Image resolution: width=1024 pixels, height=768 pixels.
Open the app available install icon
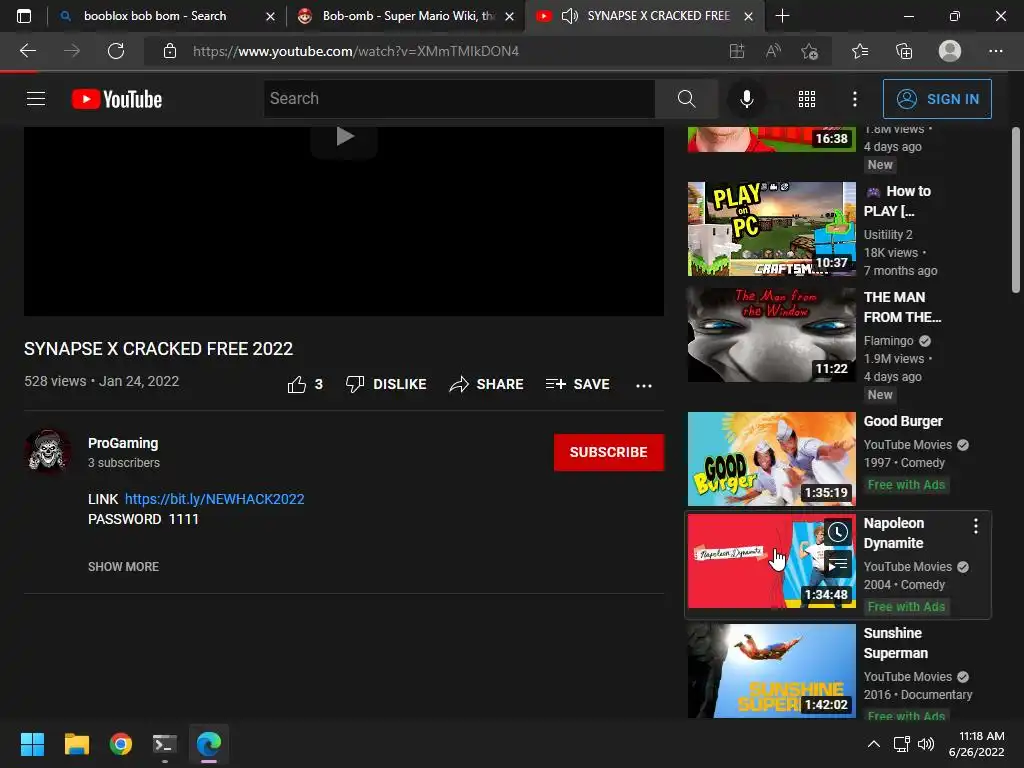(x=737, y=51)
